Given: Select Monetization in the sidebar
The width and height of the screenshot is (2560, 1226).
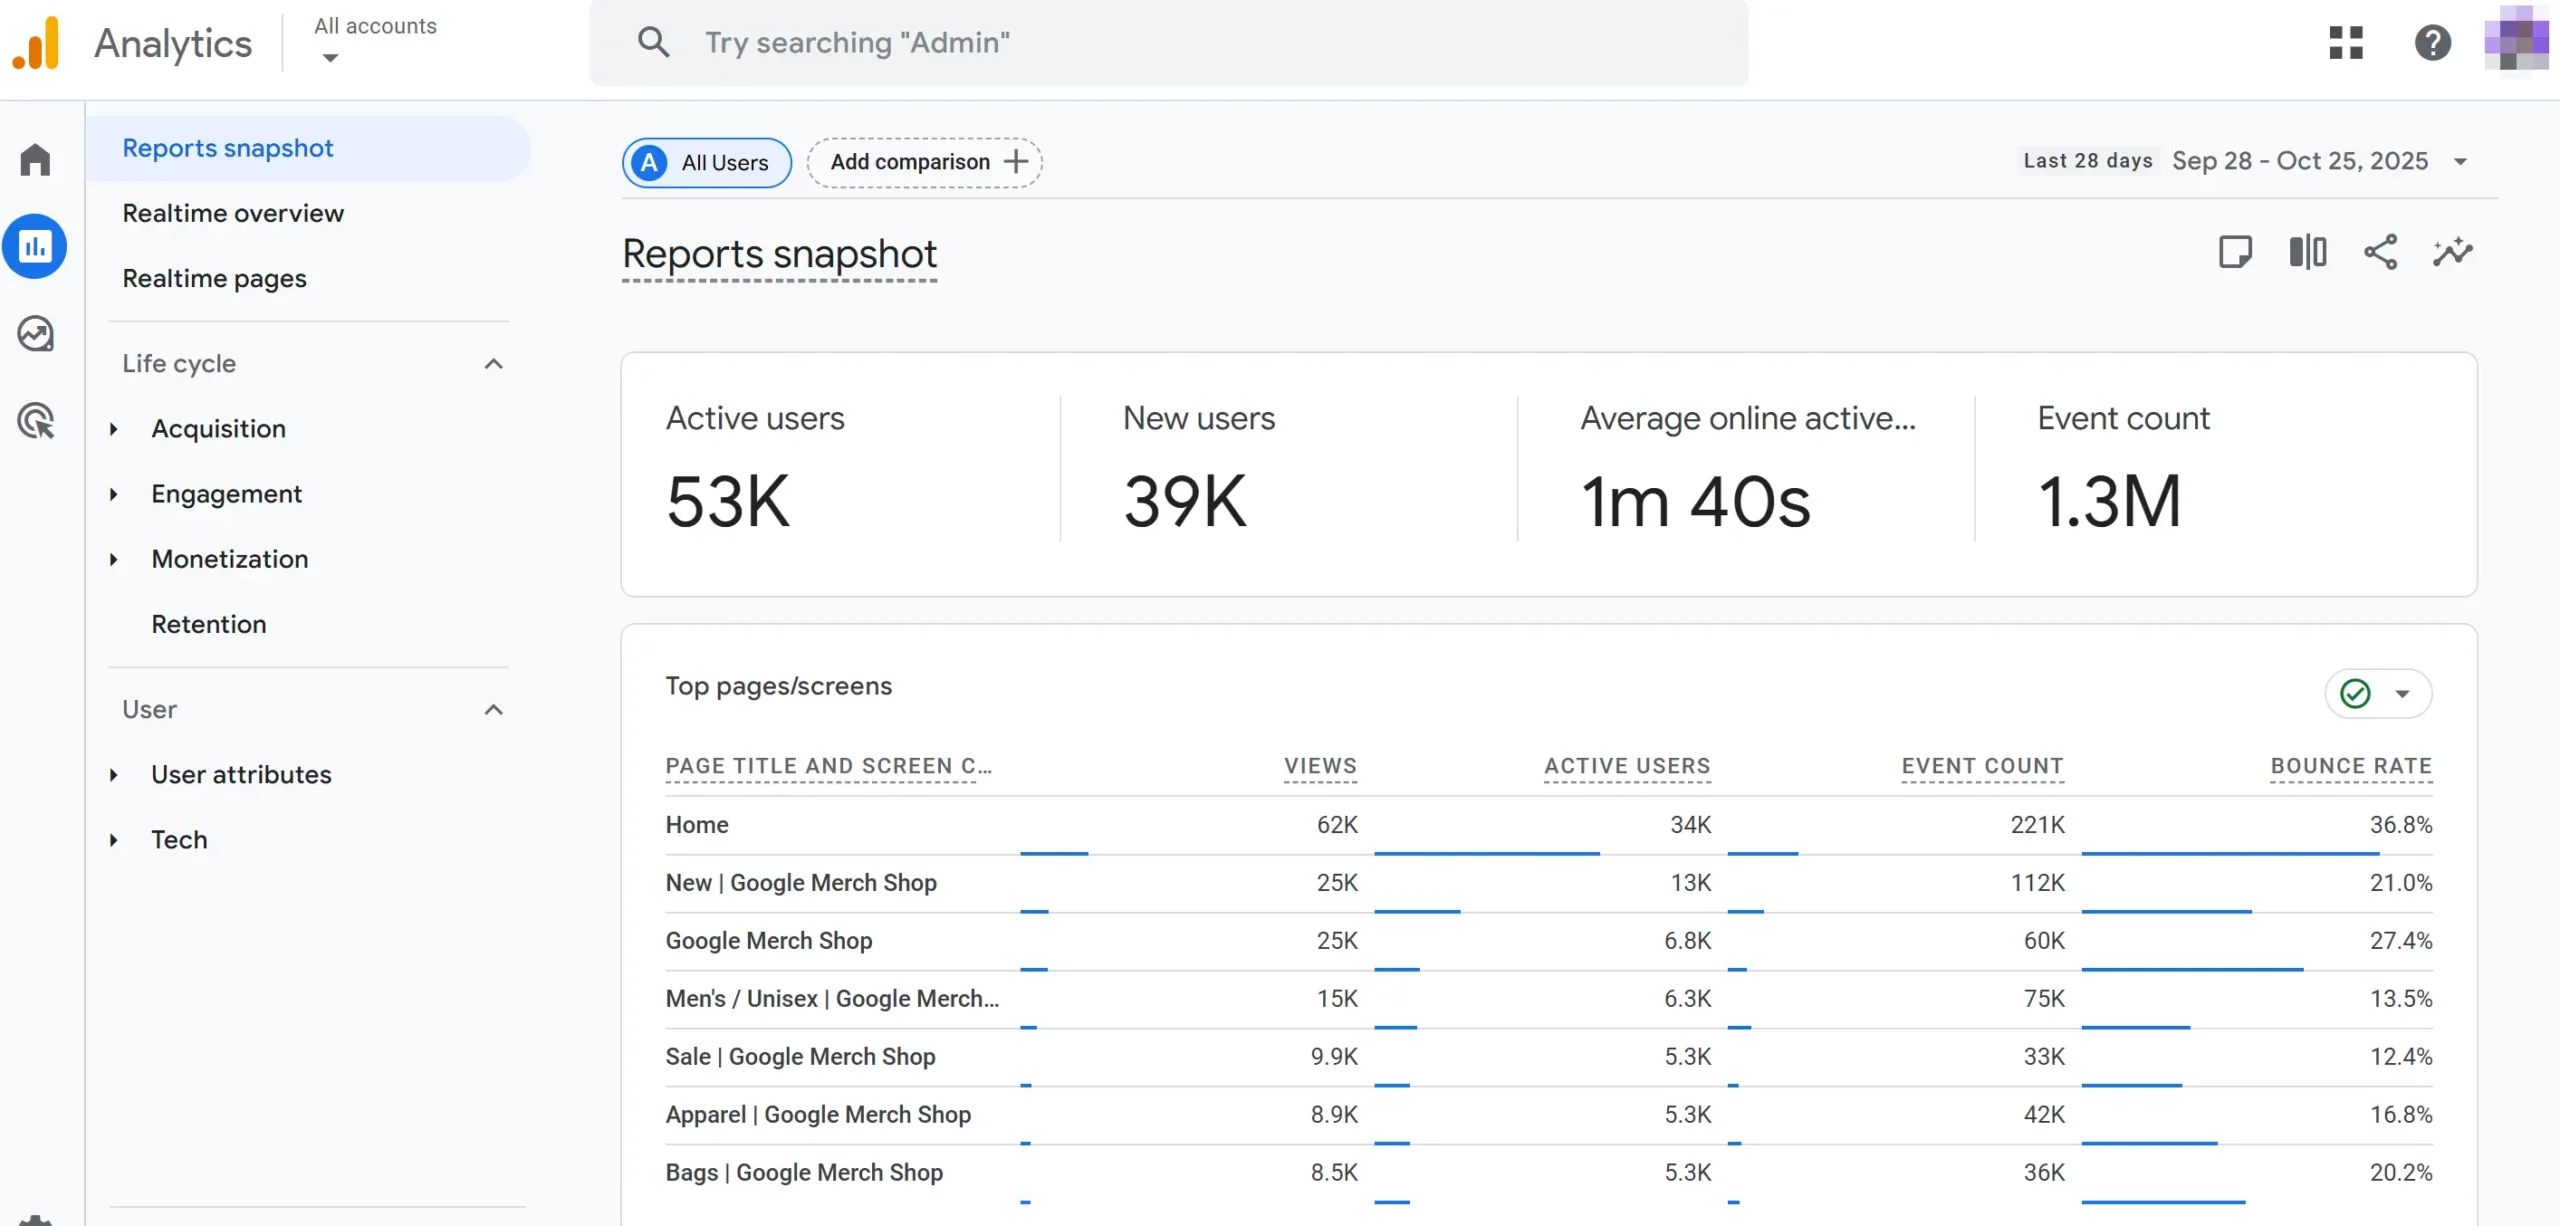Looking at the screenshot, I should (x=230, y=559).
